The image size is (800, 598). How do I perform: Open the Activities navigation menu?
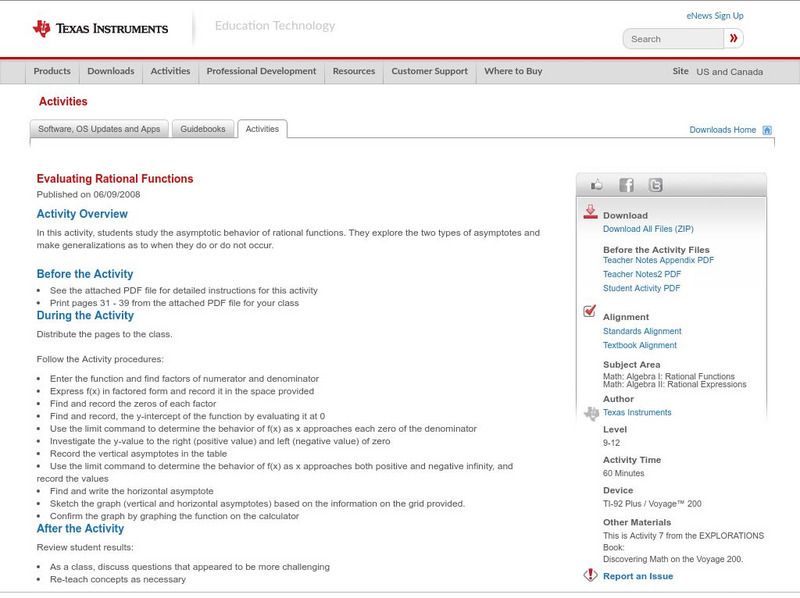[x=170, y=71]
